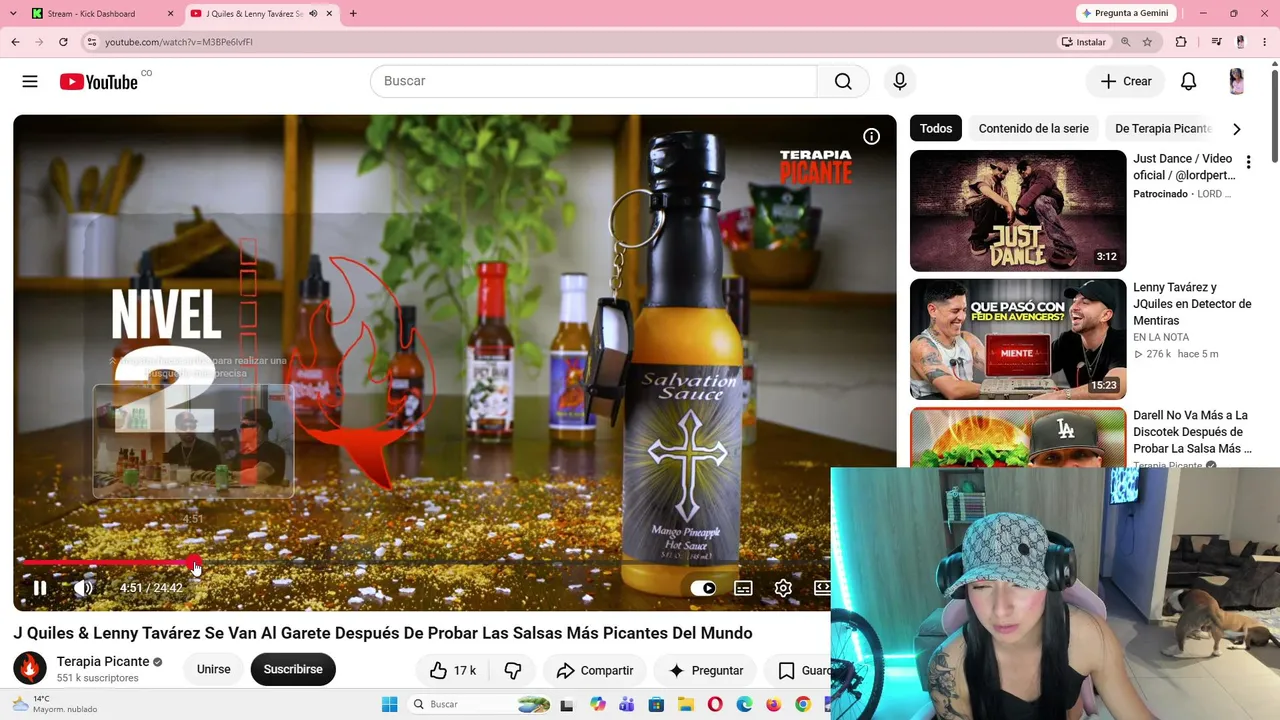
Task: Open options for the Just Dance video
Action: tap(1248, 162)
